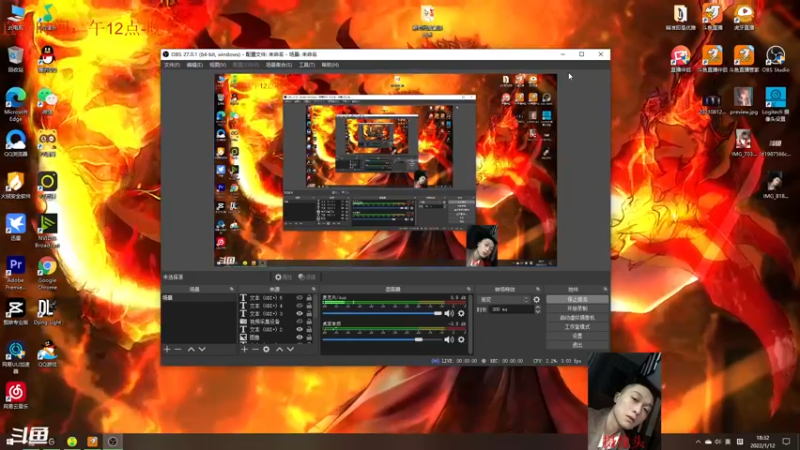Click the Settings button in Controls
This screenshot has height=450, width=800.
577,336
